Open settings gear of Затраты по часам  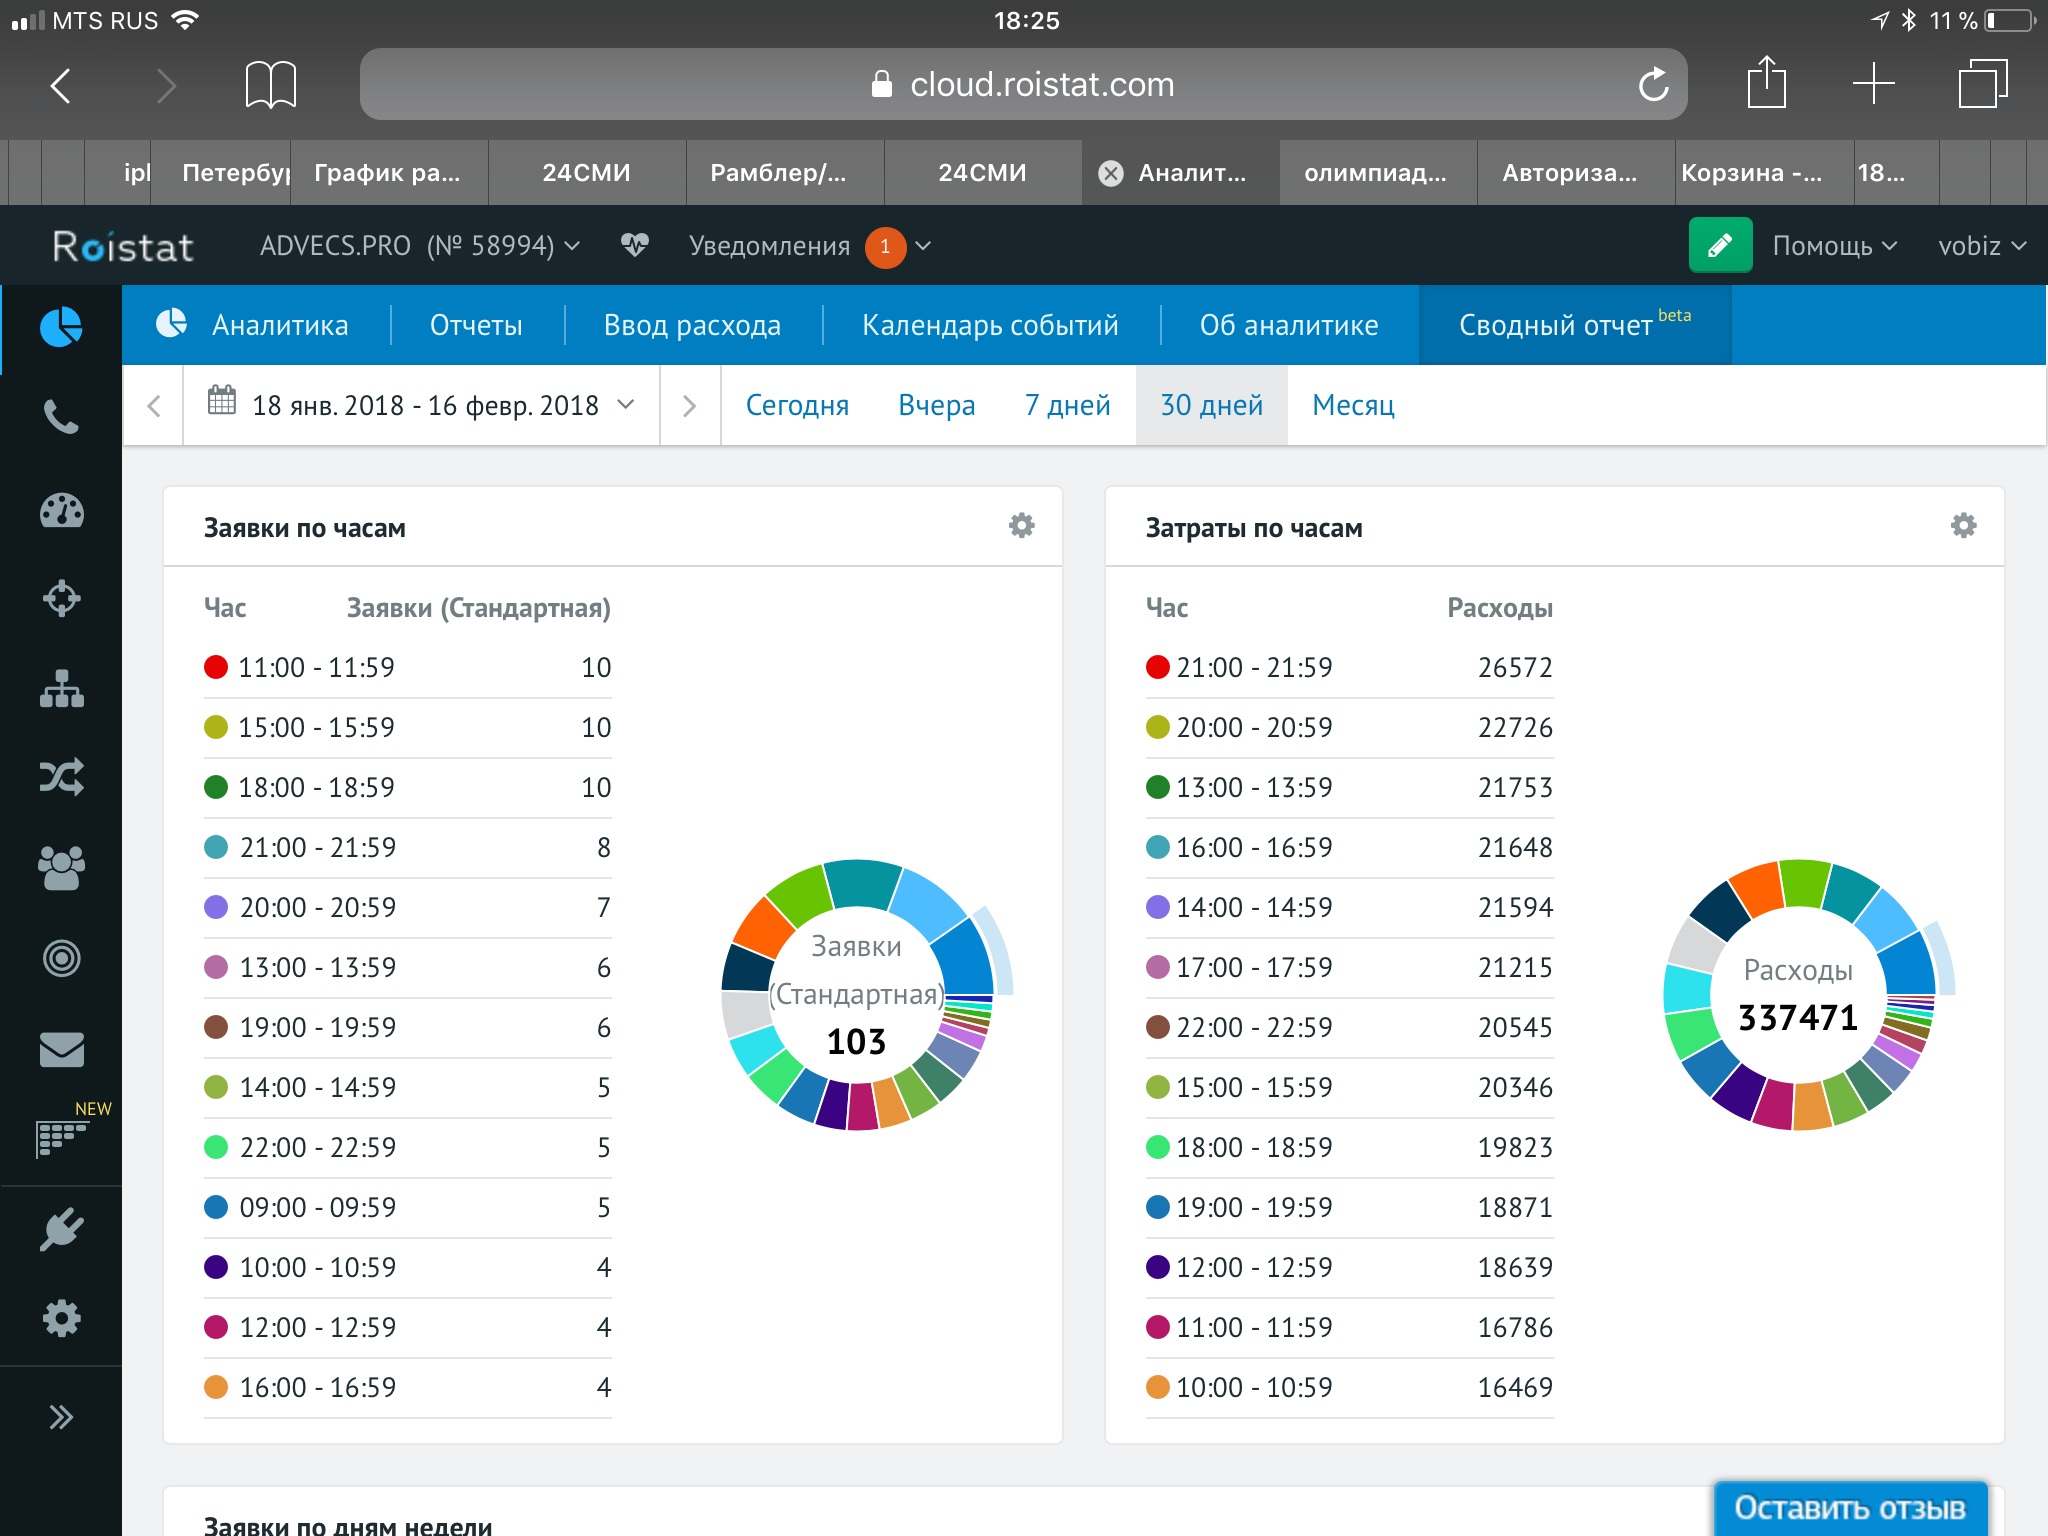tap(1963, 526)
